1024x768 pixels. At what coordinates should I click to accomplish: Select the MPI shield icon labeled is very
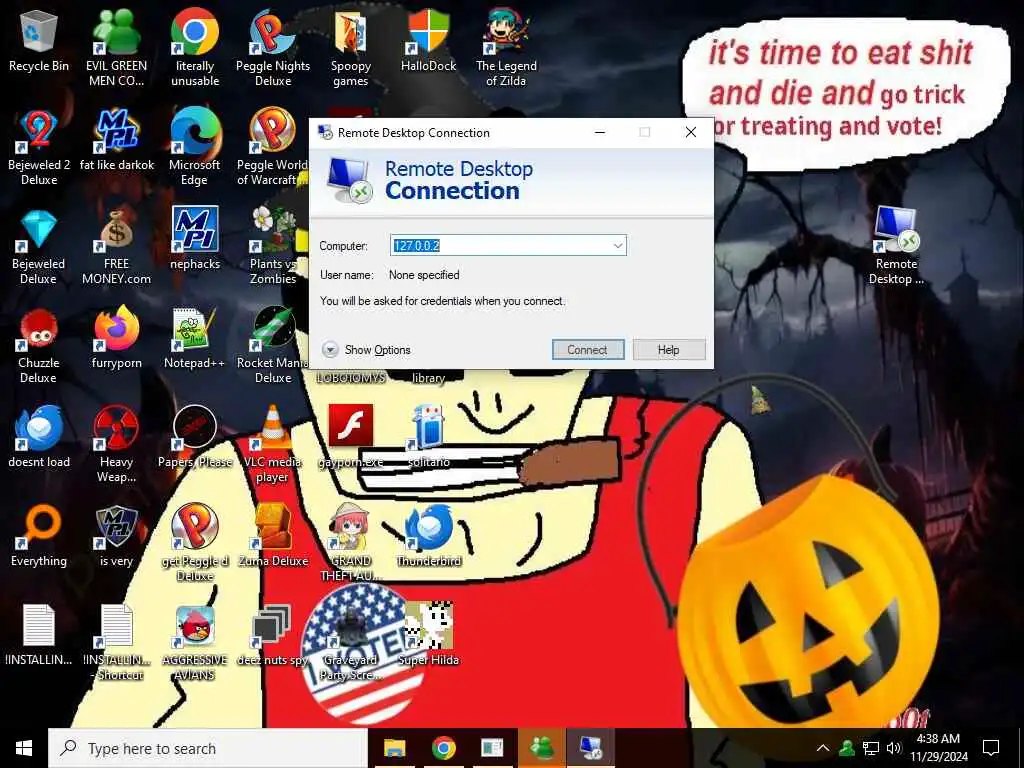pos(116,536)
